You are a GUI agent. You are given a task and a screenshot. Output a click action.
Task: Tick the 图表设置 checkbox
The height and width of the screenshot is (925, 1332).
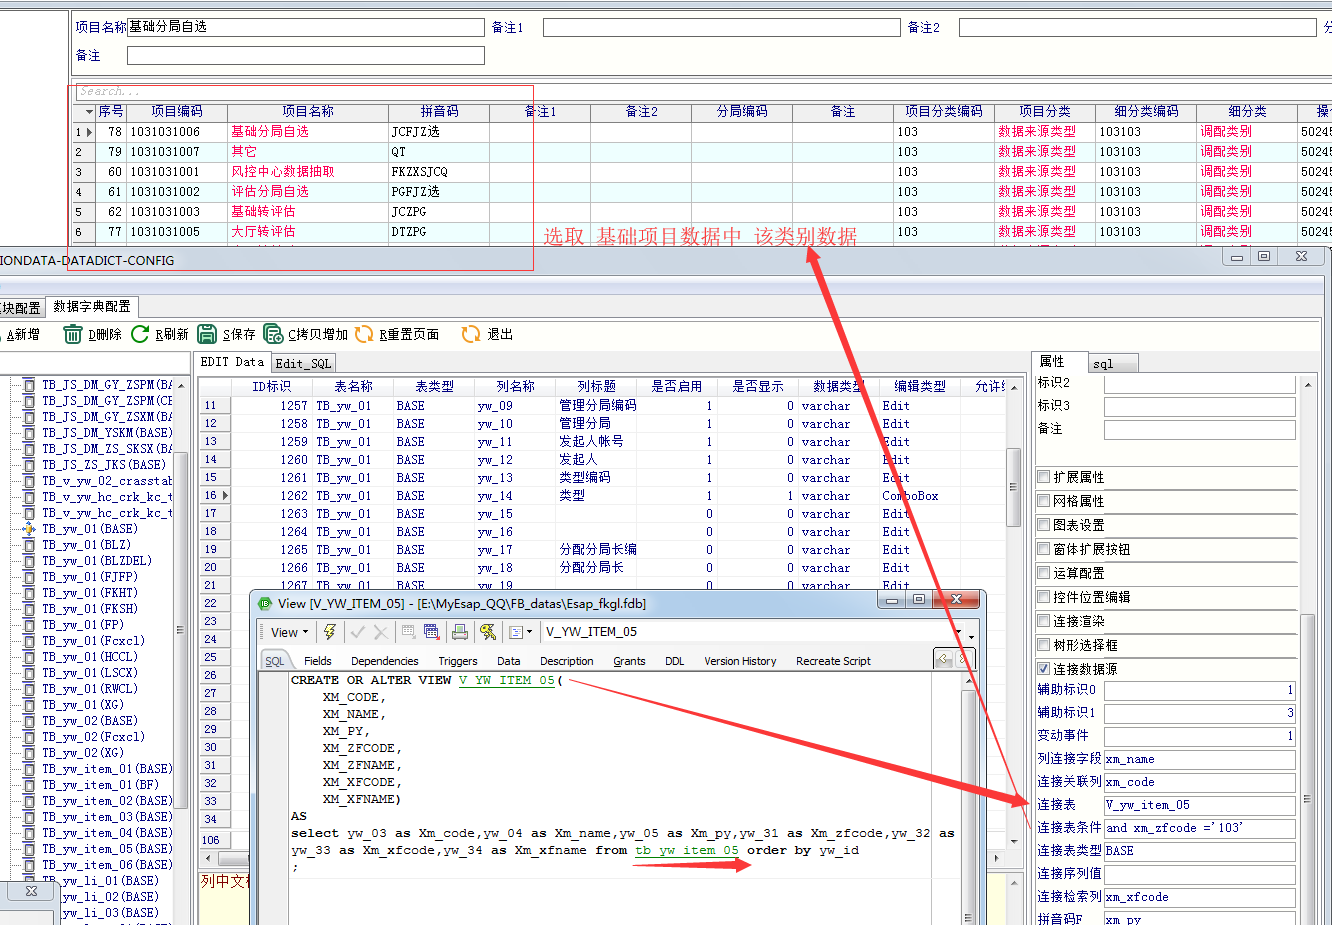point(1044,525)
